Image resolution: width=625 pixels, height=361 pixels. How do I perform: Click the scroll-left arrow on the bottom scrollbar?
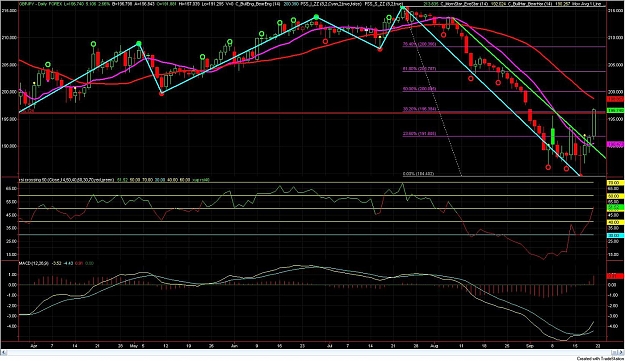pyautogui.click(x=4, y=352)
